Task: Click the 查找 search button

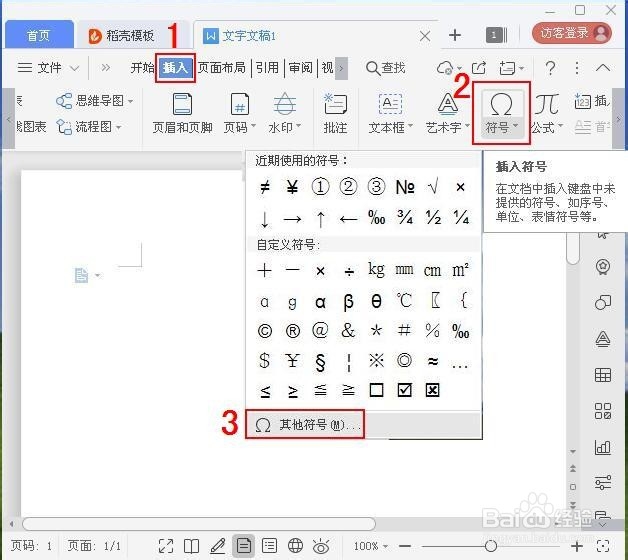Action: coord(385,68)
